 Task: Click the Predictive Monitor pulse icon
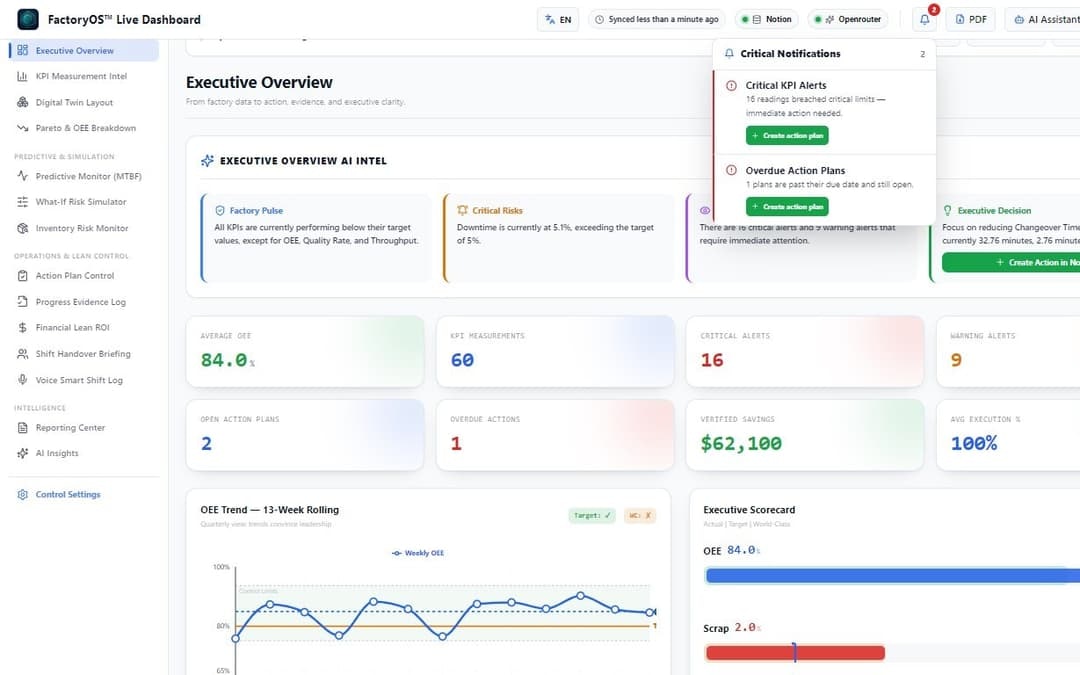[23, 176]
